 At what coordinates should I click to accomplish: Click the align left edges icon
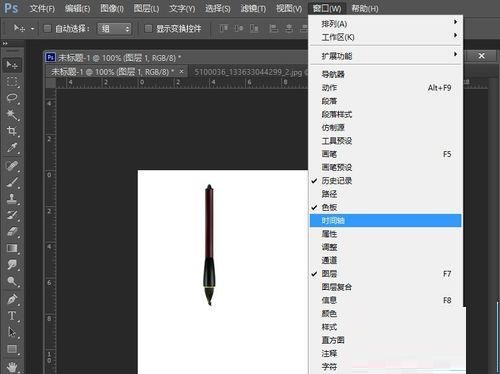pos(274,29)
